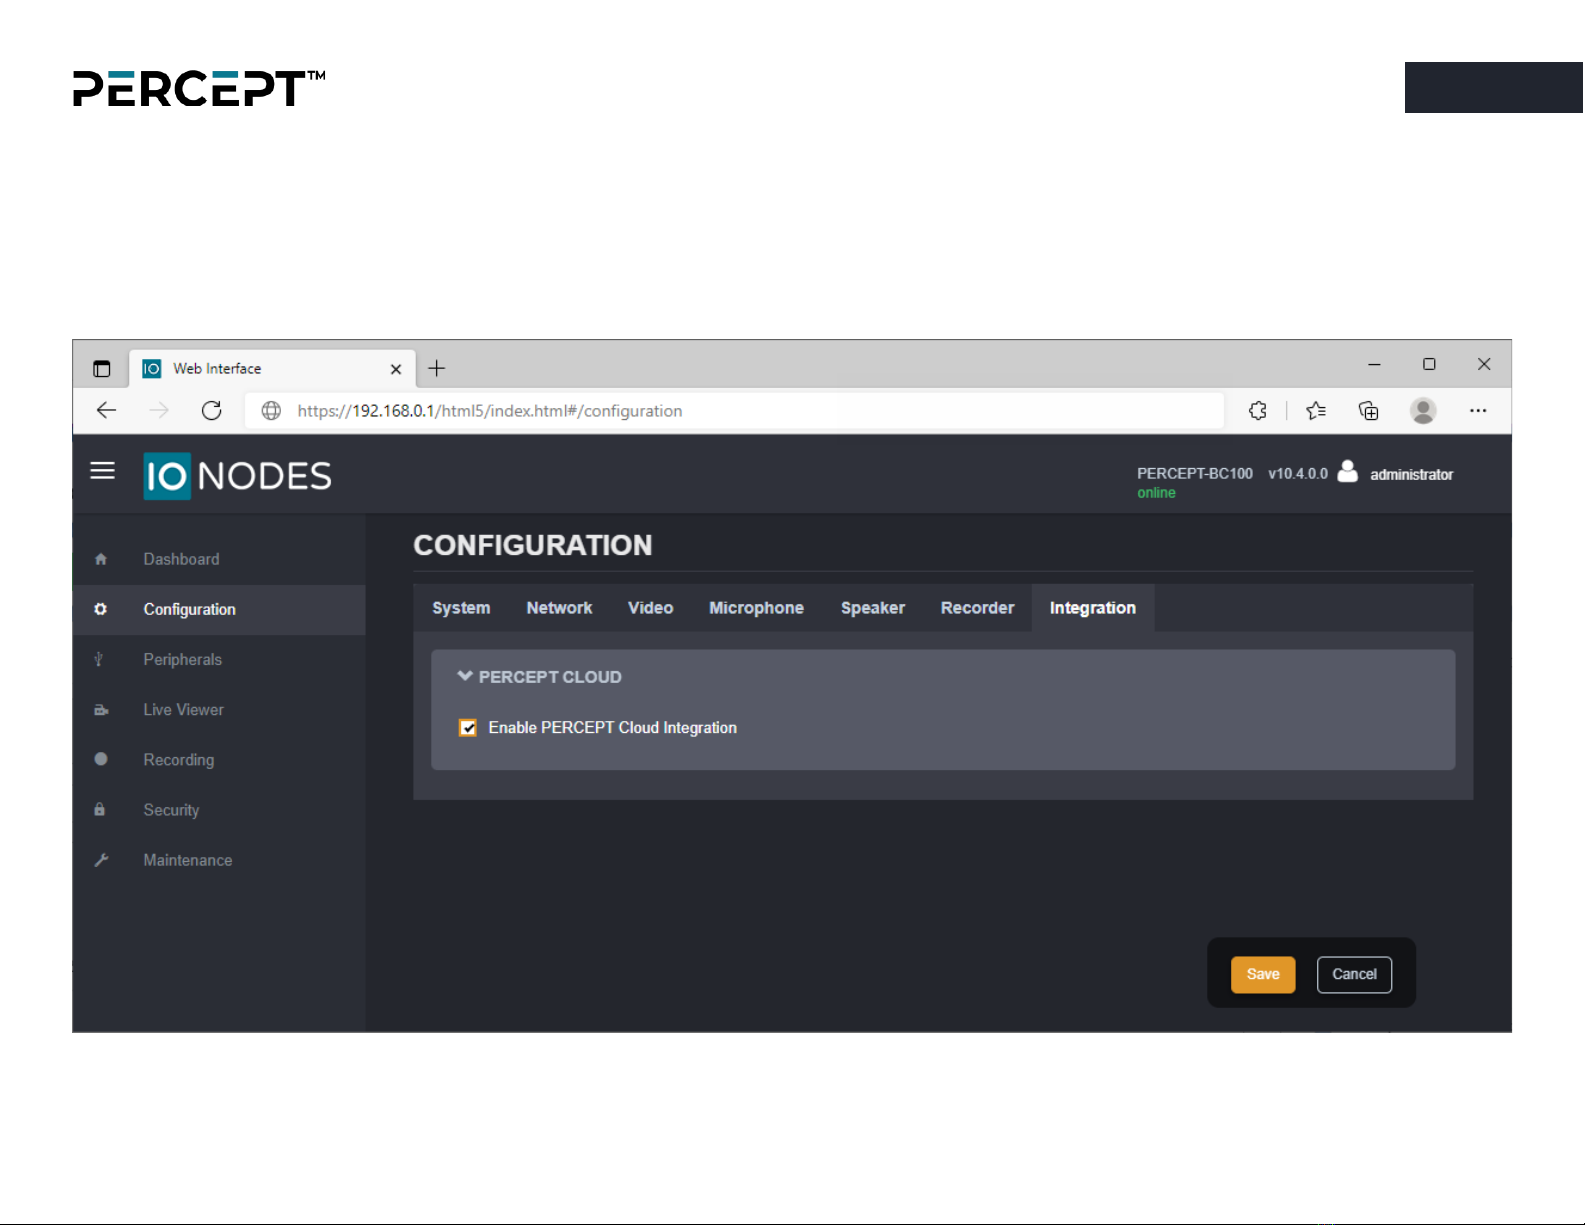
Task: Click the v10.4.0.0 version text
Action: coord(1298,474)
